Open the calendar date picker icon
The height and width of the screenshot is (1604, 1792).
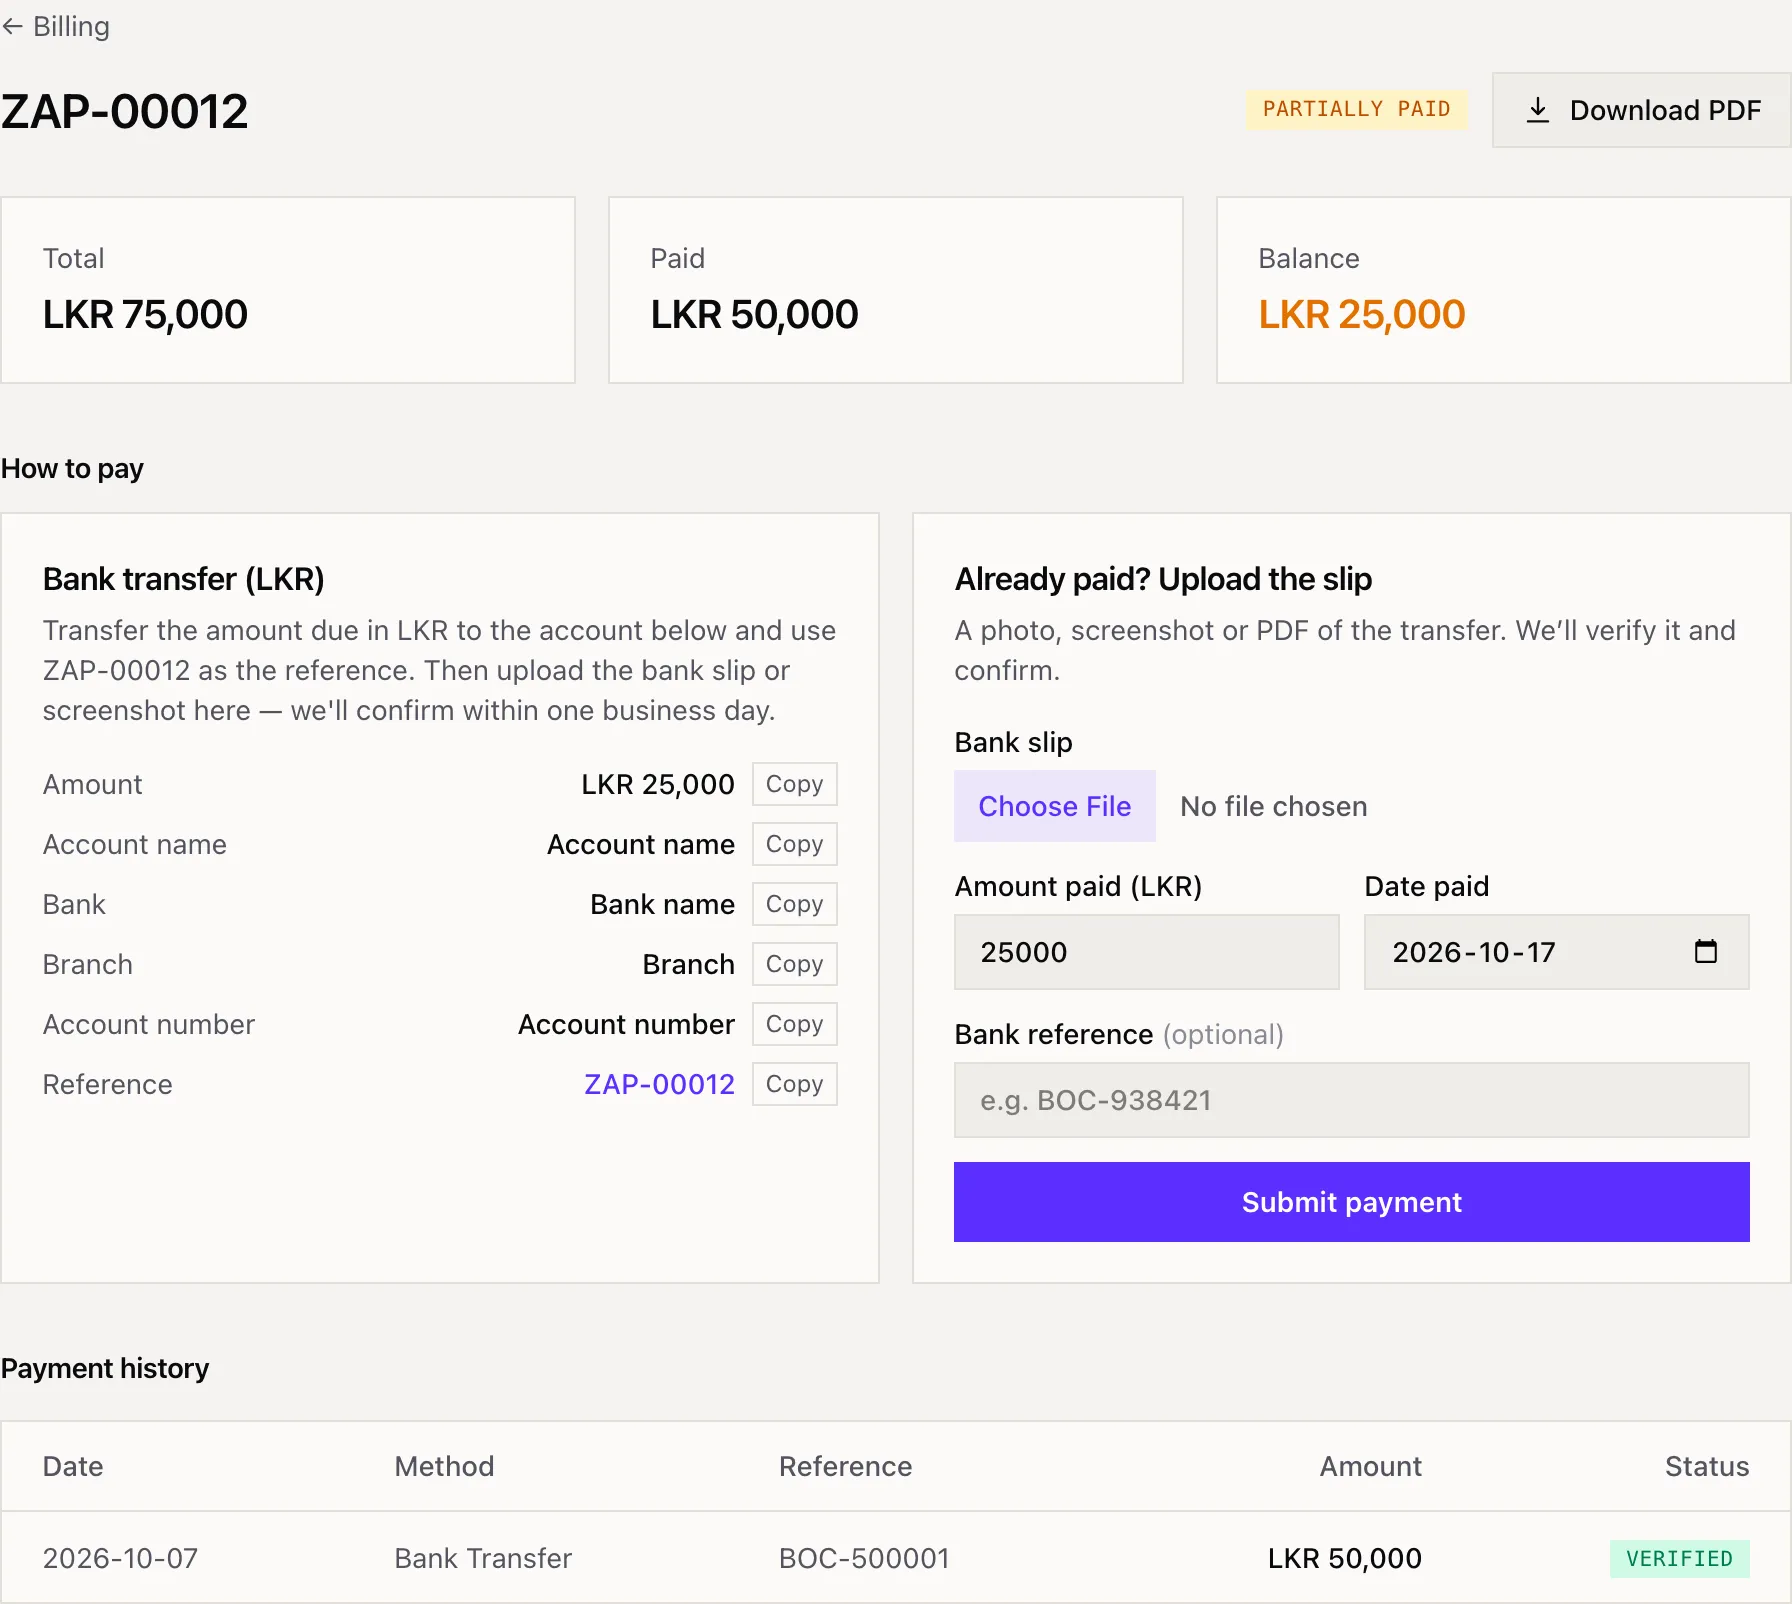(x=1706, y=951)
